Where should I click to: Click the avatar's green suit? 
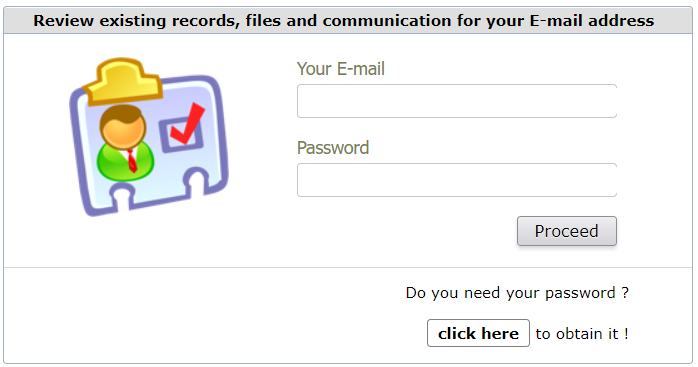click(125, 161)
